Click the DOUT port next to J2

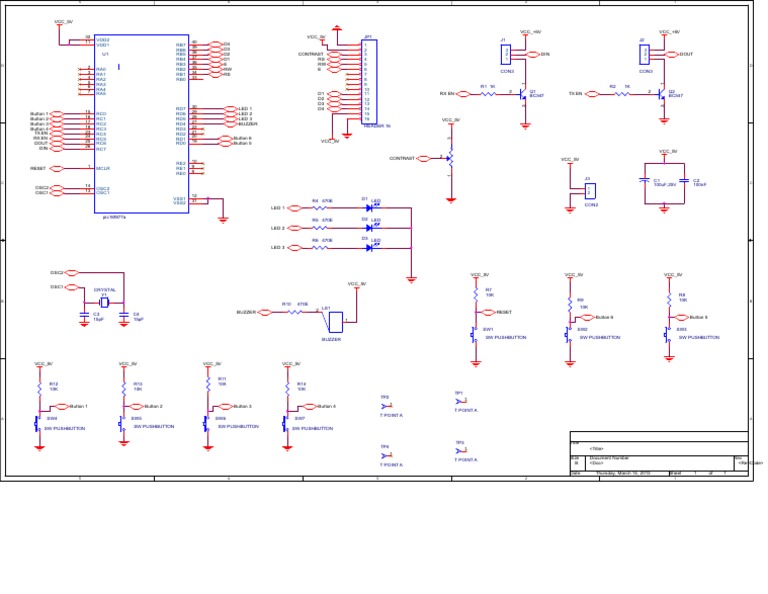pyautogui.click(x=672, y=54)
